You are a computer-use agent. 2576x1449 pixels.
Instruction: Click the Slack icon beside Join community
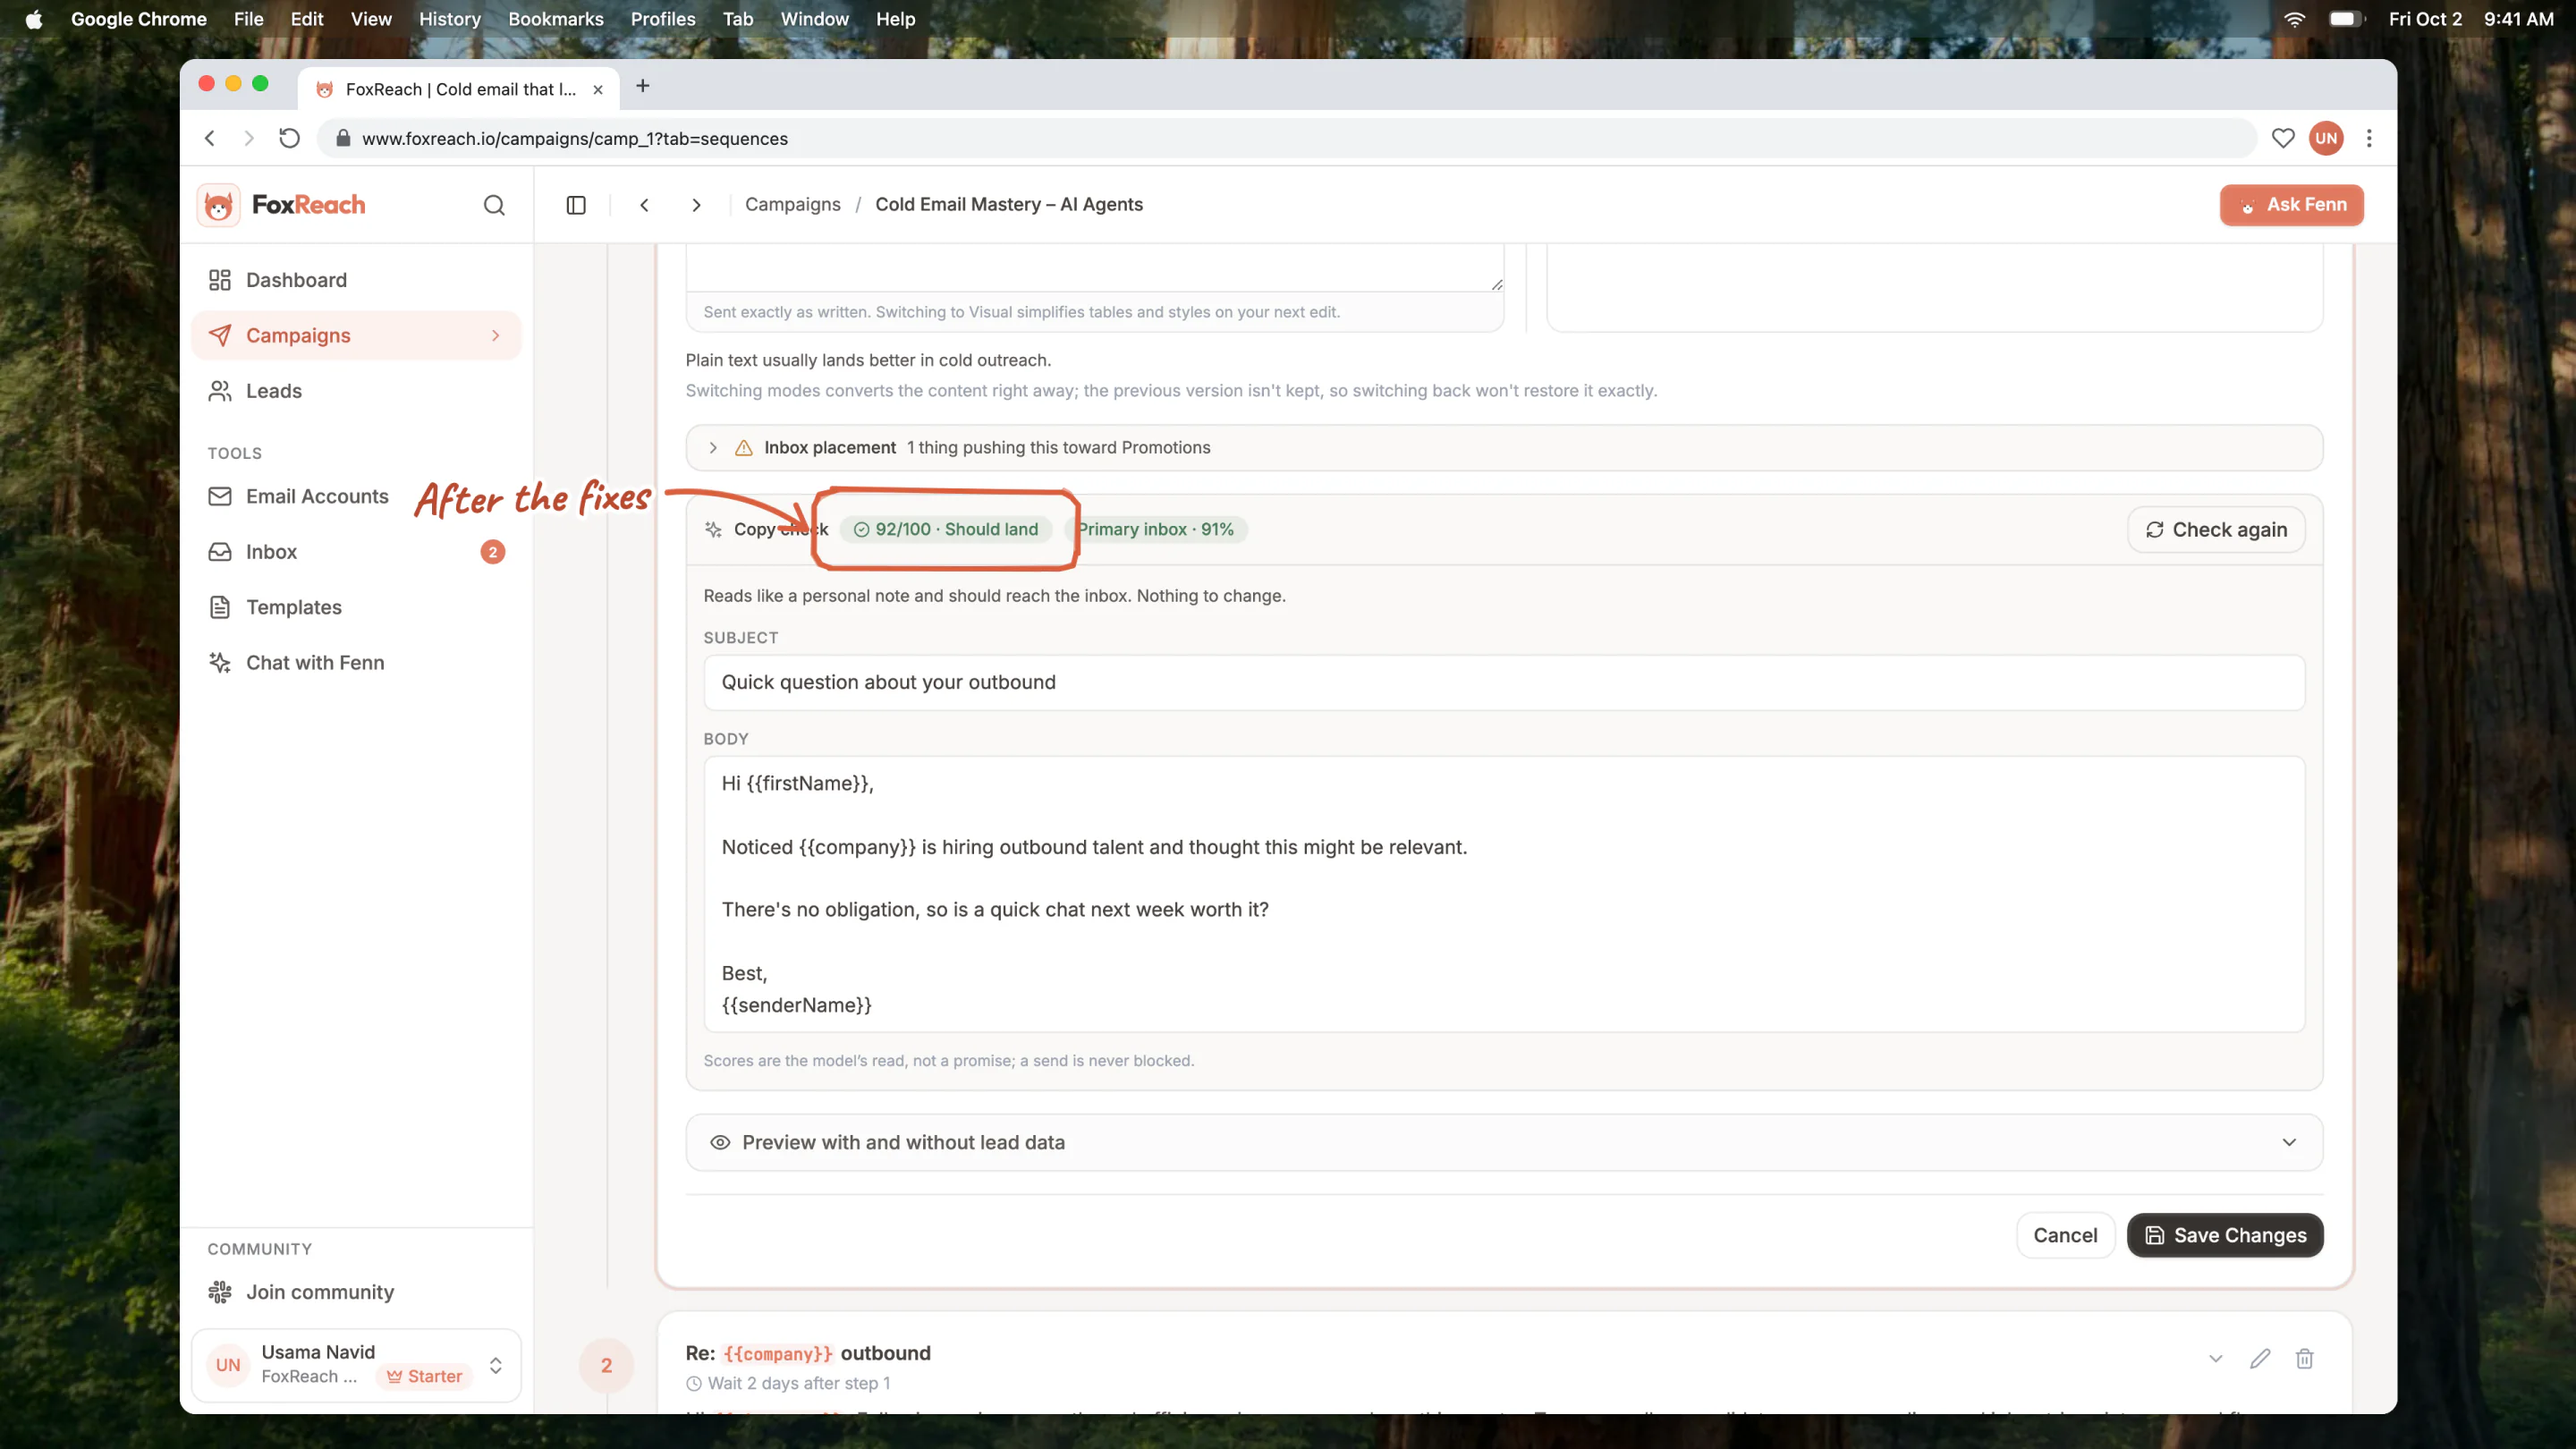click(220, 1292)
